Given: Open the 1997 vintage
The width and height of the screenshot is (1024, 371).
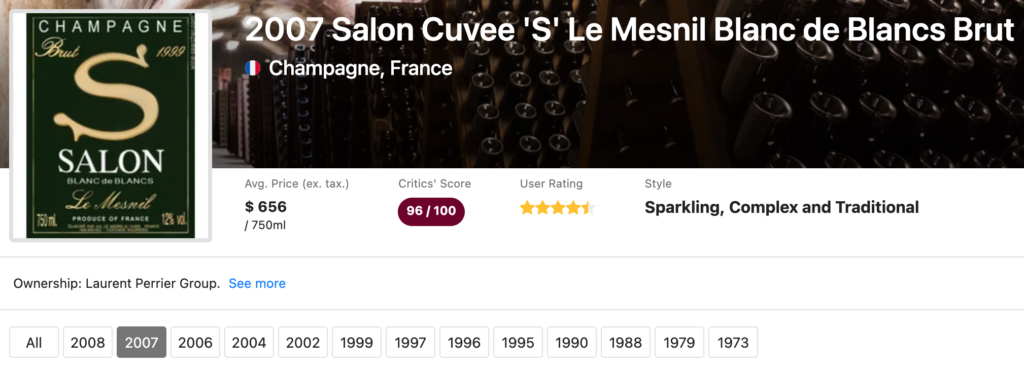Looking at the screenshot, I should point(410,342).
